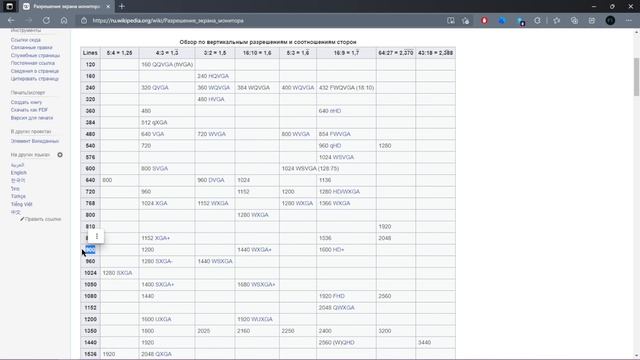
Task: Open the tab actions menu icon
Action: [9, 6]
